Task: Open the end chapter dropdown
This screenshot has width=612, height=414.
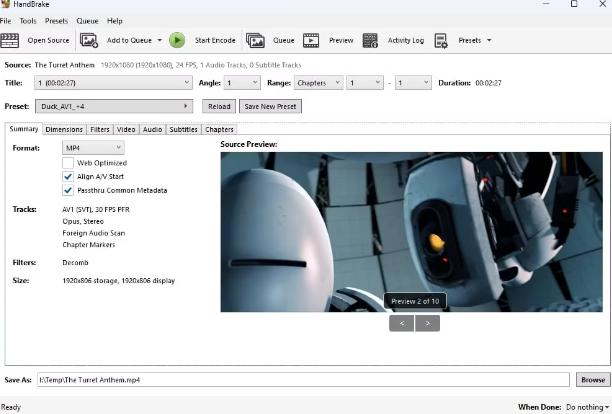Action: [413, 83]
